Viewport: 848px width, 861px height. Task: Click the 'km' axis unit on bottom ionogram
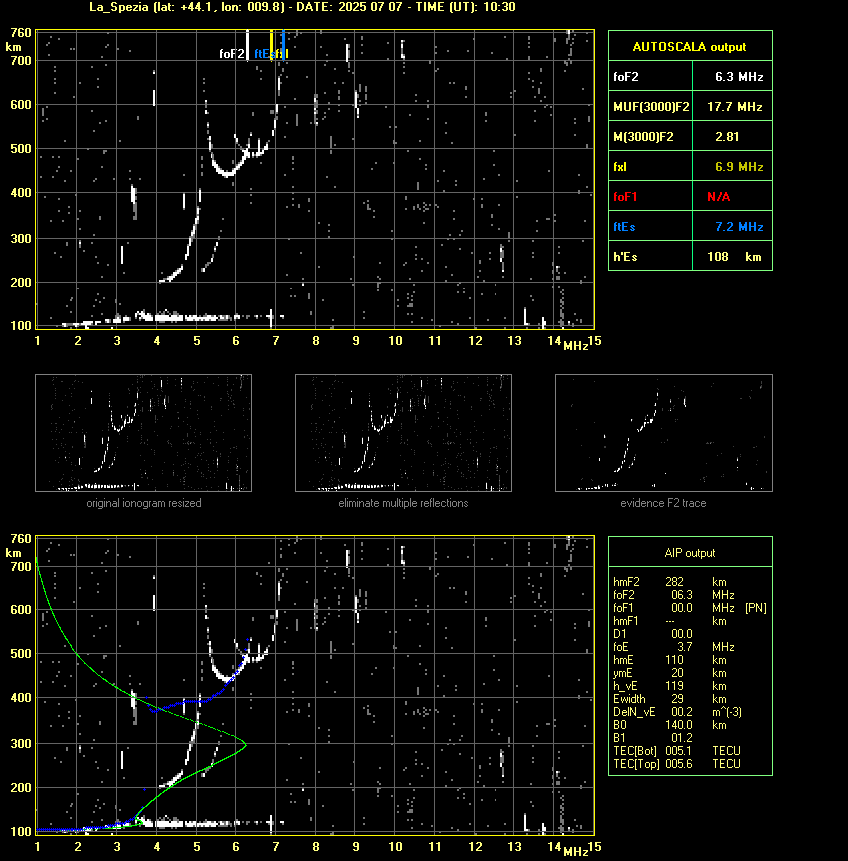pyautogui.click(x=13, y=553)
